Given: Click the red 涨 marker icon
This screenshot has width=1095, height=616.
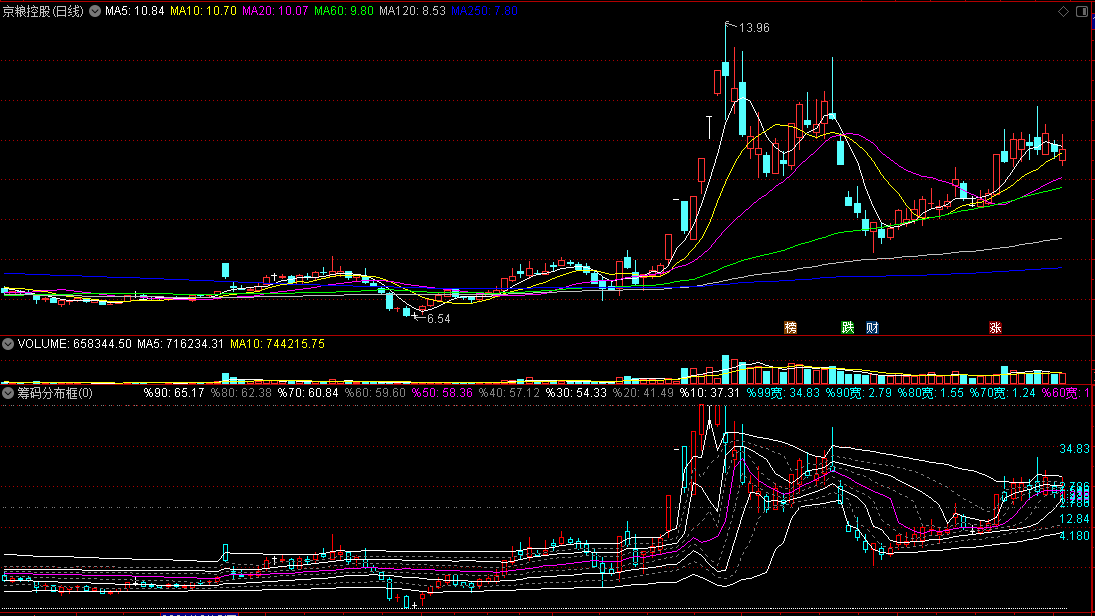Looking at the screenshot, I should (995, 328).
